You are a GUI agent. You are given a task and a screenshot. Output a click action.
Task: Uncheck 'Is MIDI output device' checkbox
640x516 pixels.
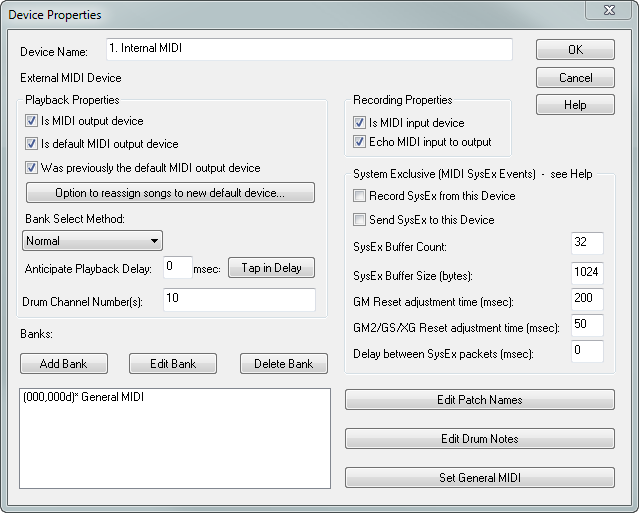point(32,121)
